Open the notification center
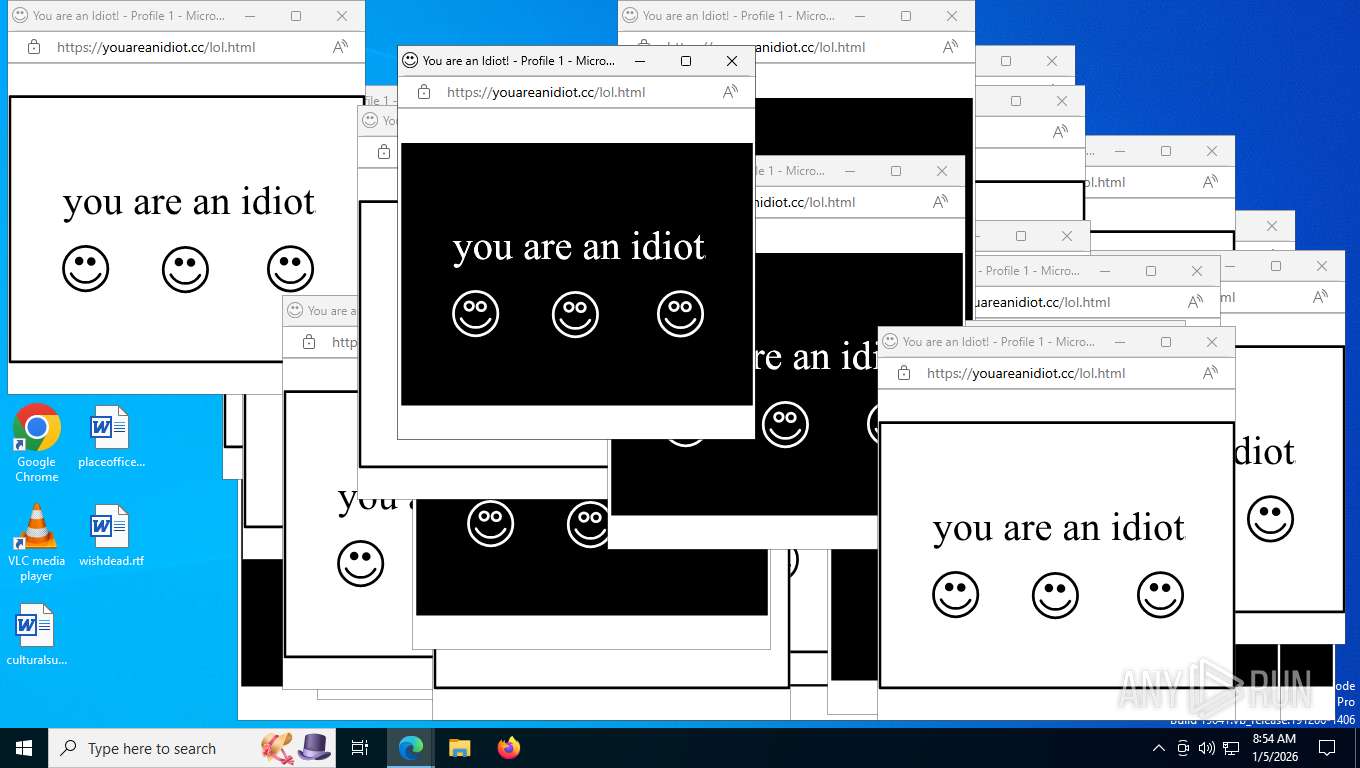This screenshot has width=1360, height=768. (1327, 748)
